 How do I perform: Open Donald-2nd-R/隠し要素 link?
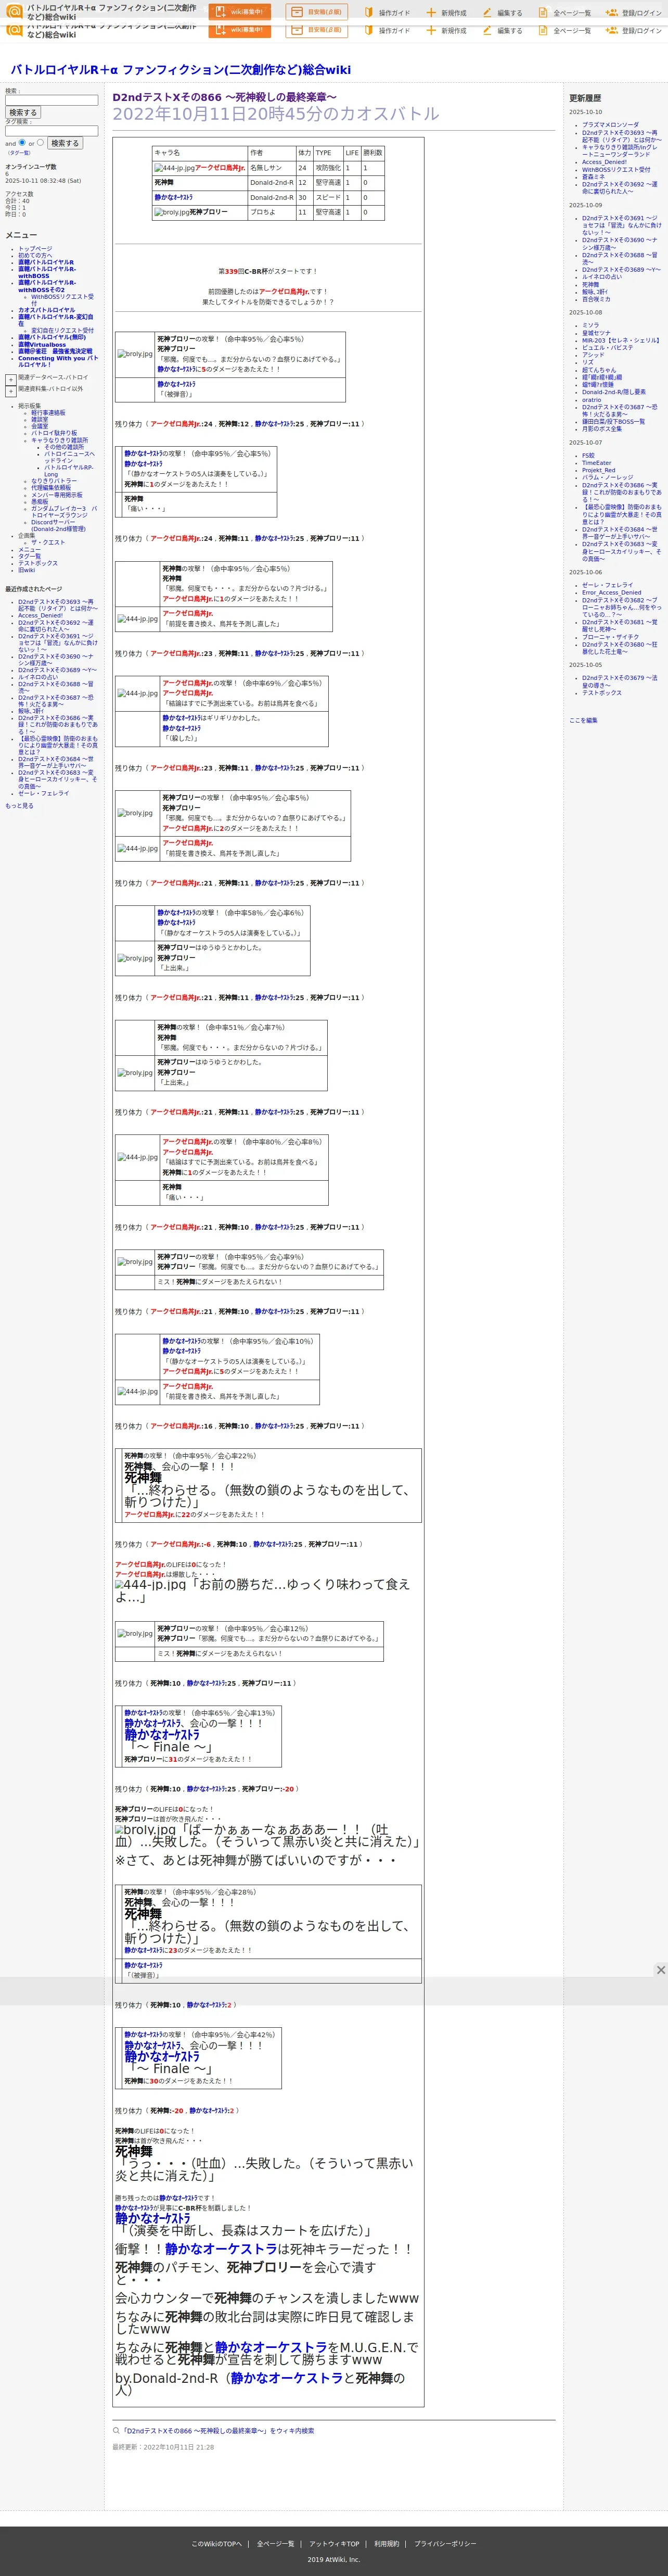click(x=614, y=392)
